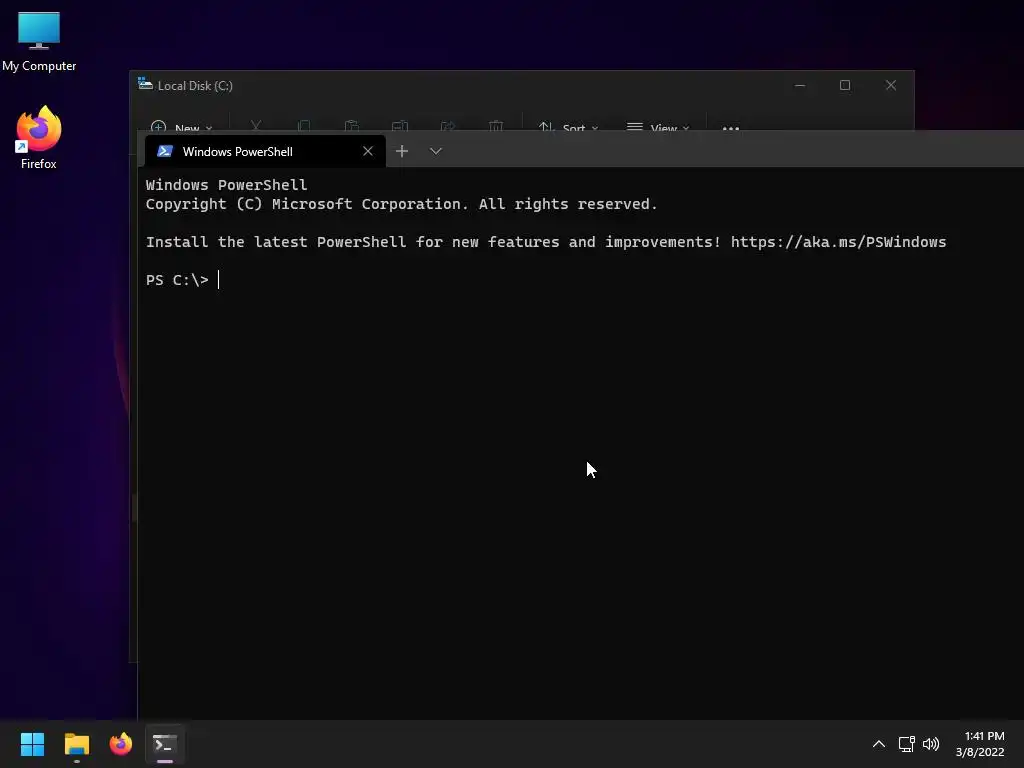Click the Windows Terminal taskbar icon
The width and height of the screenshot is (1024, 768).
pos(165,744)
